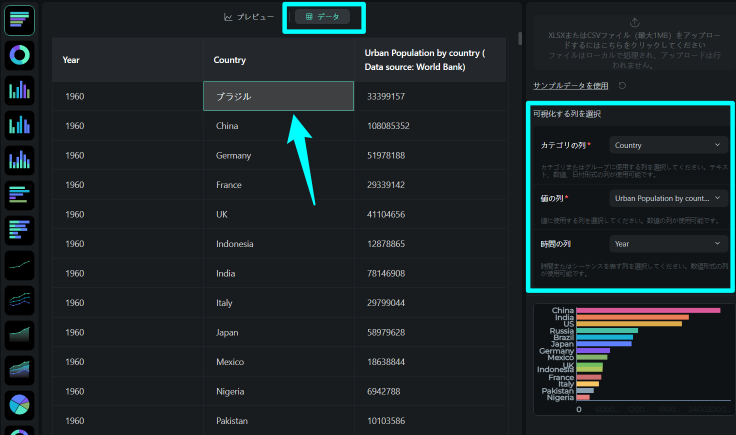Click the ブラジル cell in Country column

tap(278, 96)
